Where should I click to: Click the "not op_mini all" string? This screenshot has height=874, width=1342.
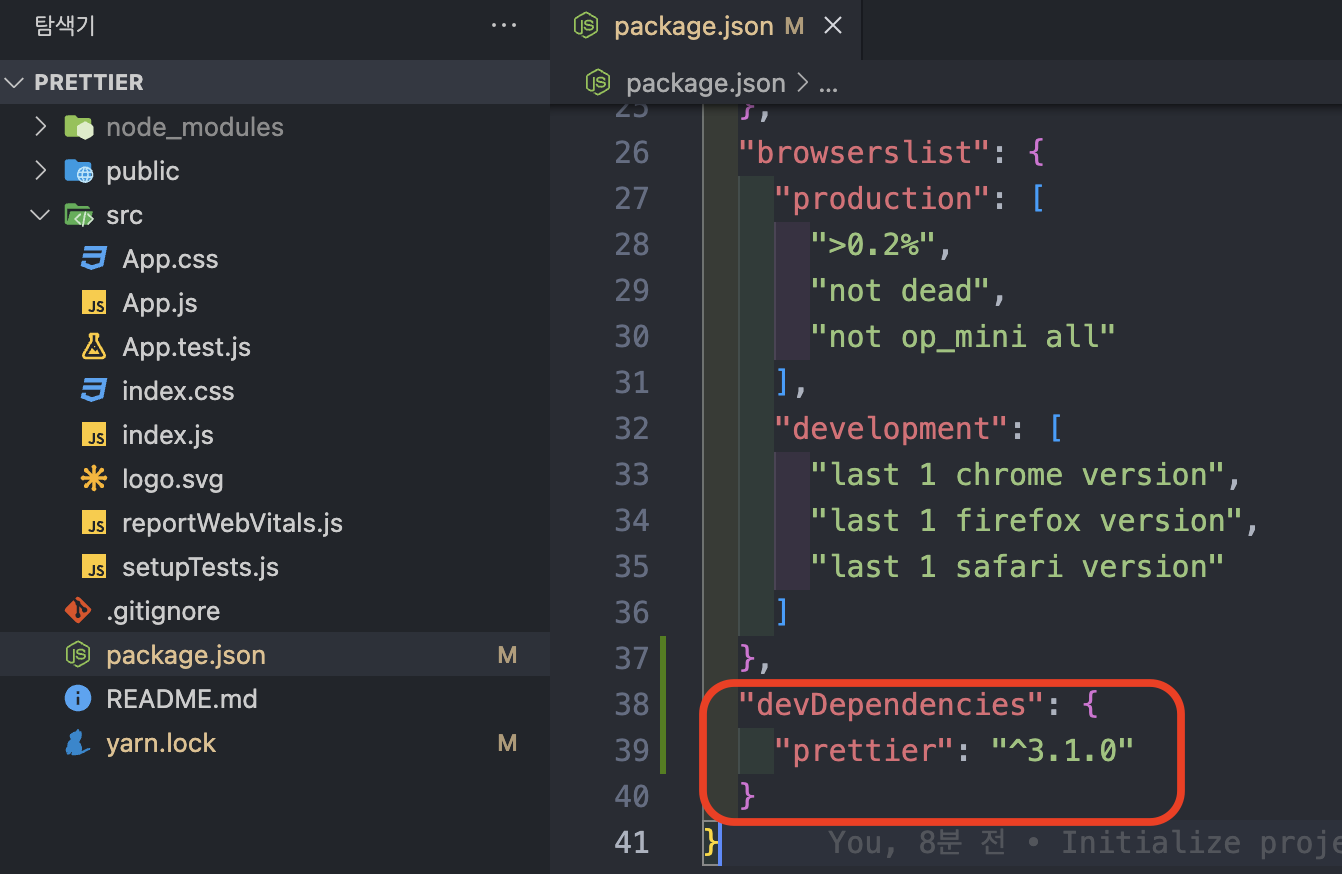(962, 336)
